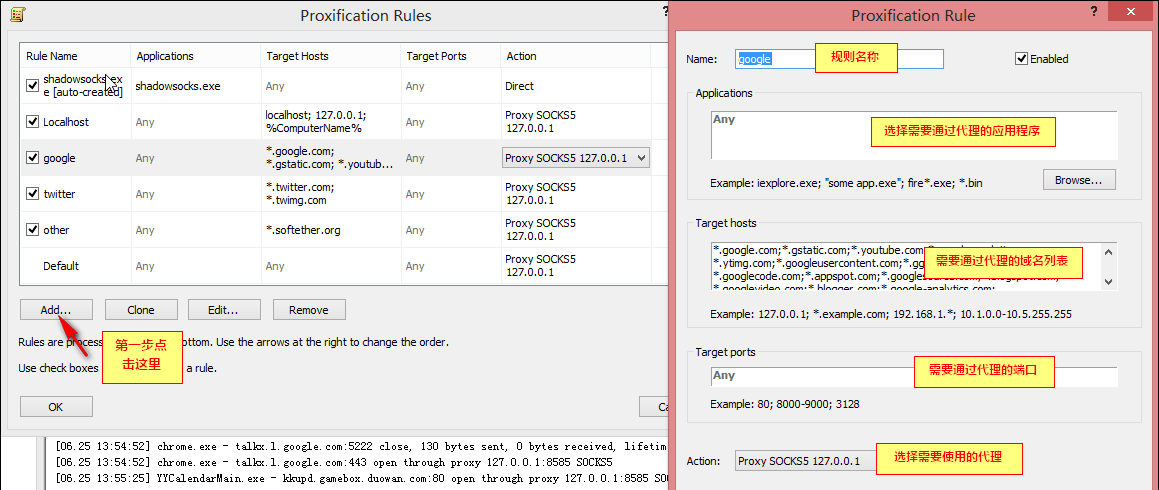Select the 'twitter' rule name
This screenshot has width=1159, height=490.
coord(59,194)
